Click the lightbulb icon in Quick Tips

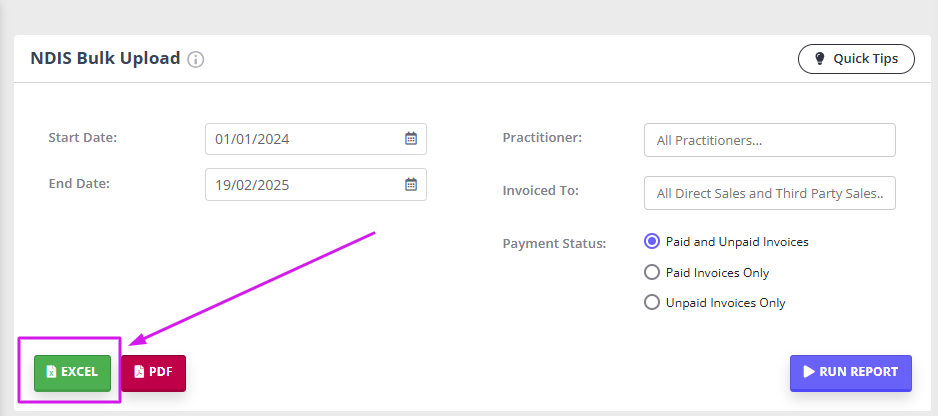[x=820, y=59]
